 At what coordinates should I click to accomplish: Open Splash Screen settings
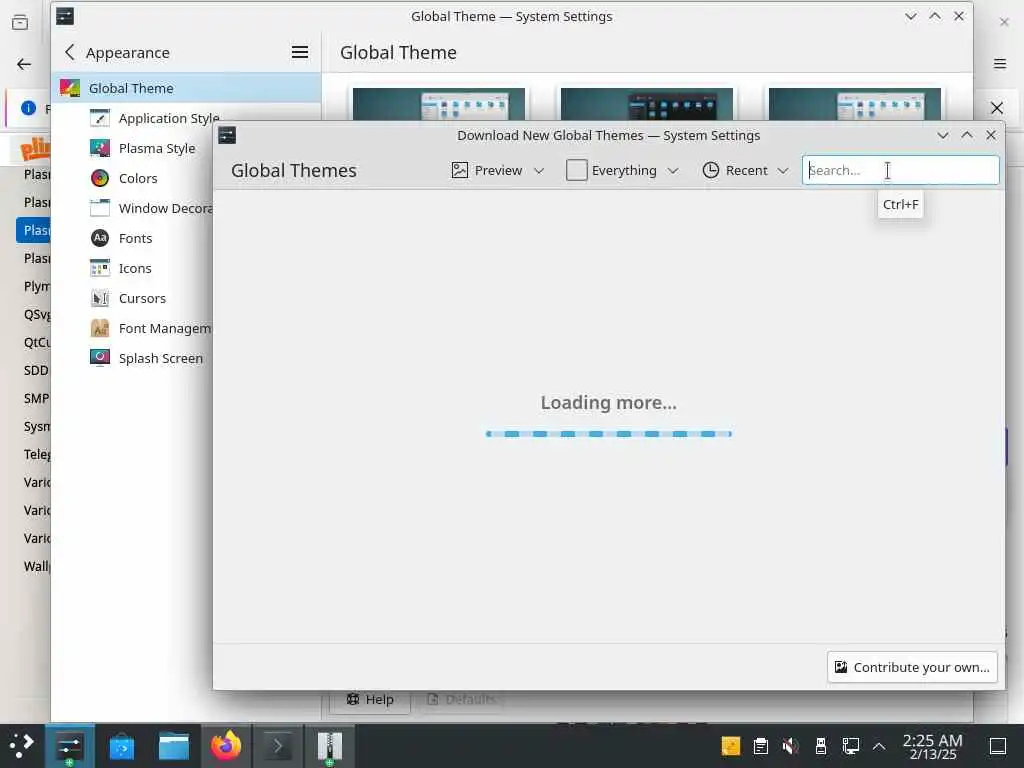[x=160, y=359]
